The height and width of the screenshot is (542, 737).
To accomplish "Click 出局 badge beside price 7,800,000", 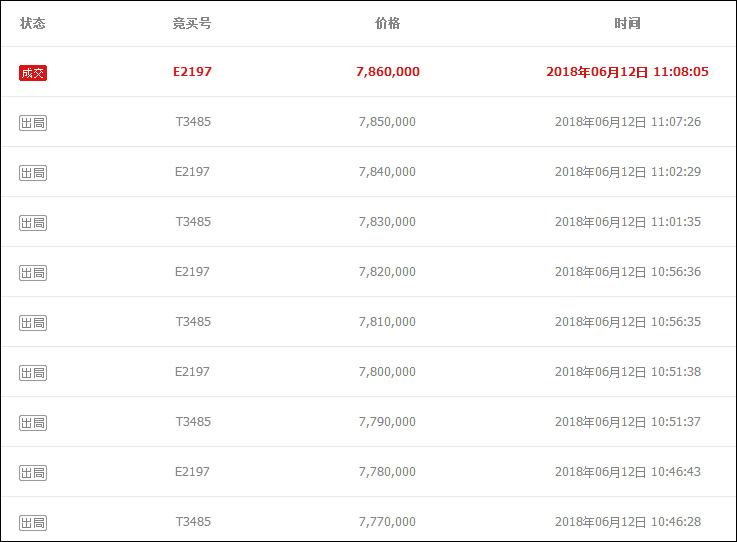I will 33,372.
